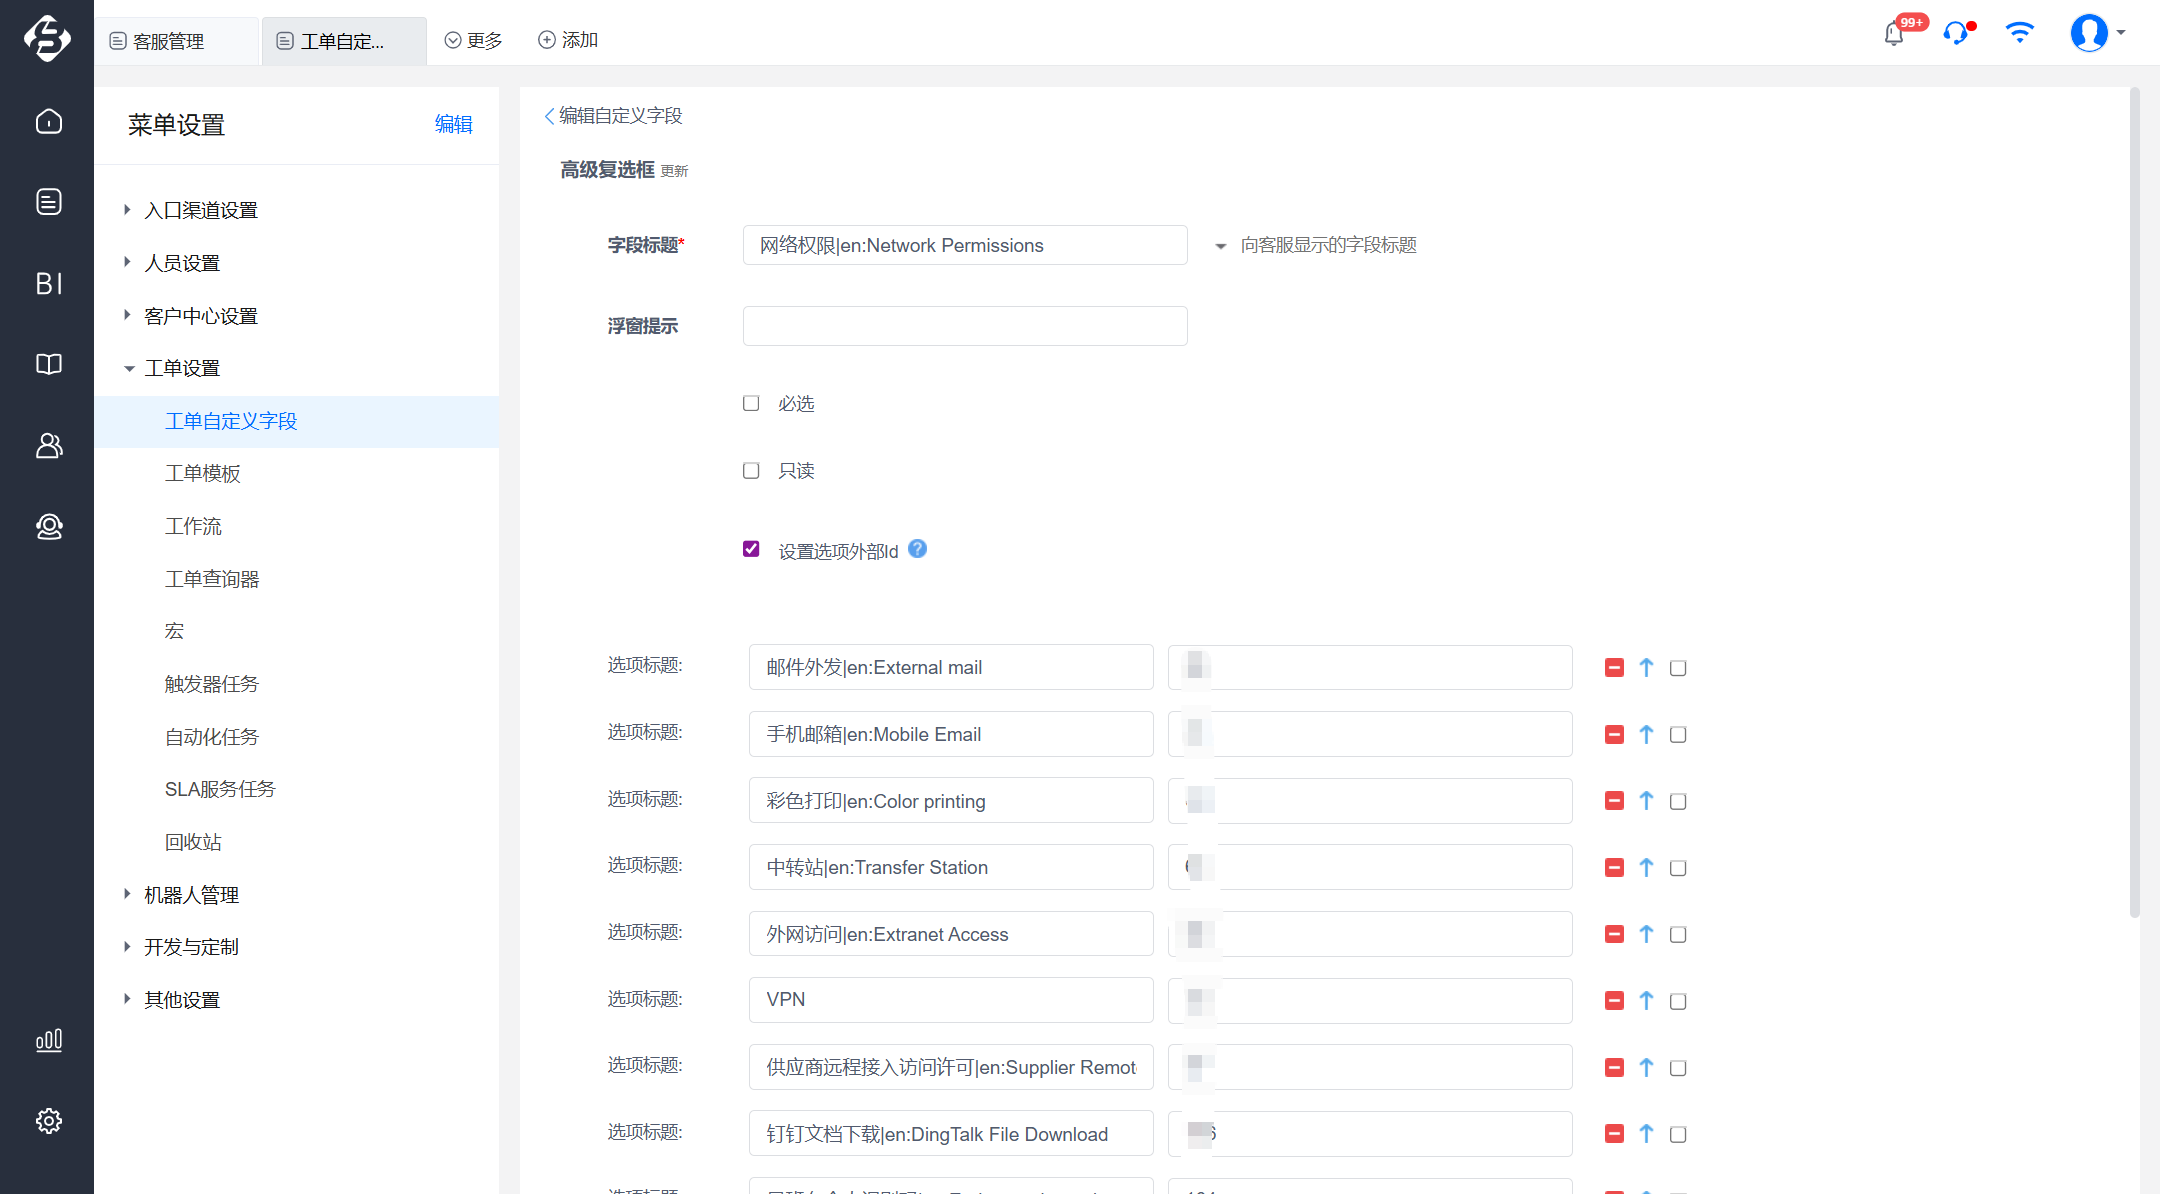
Task: Open the book knowledge base sidebar icon
Action: click(48, 364)
